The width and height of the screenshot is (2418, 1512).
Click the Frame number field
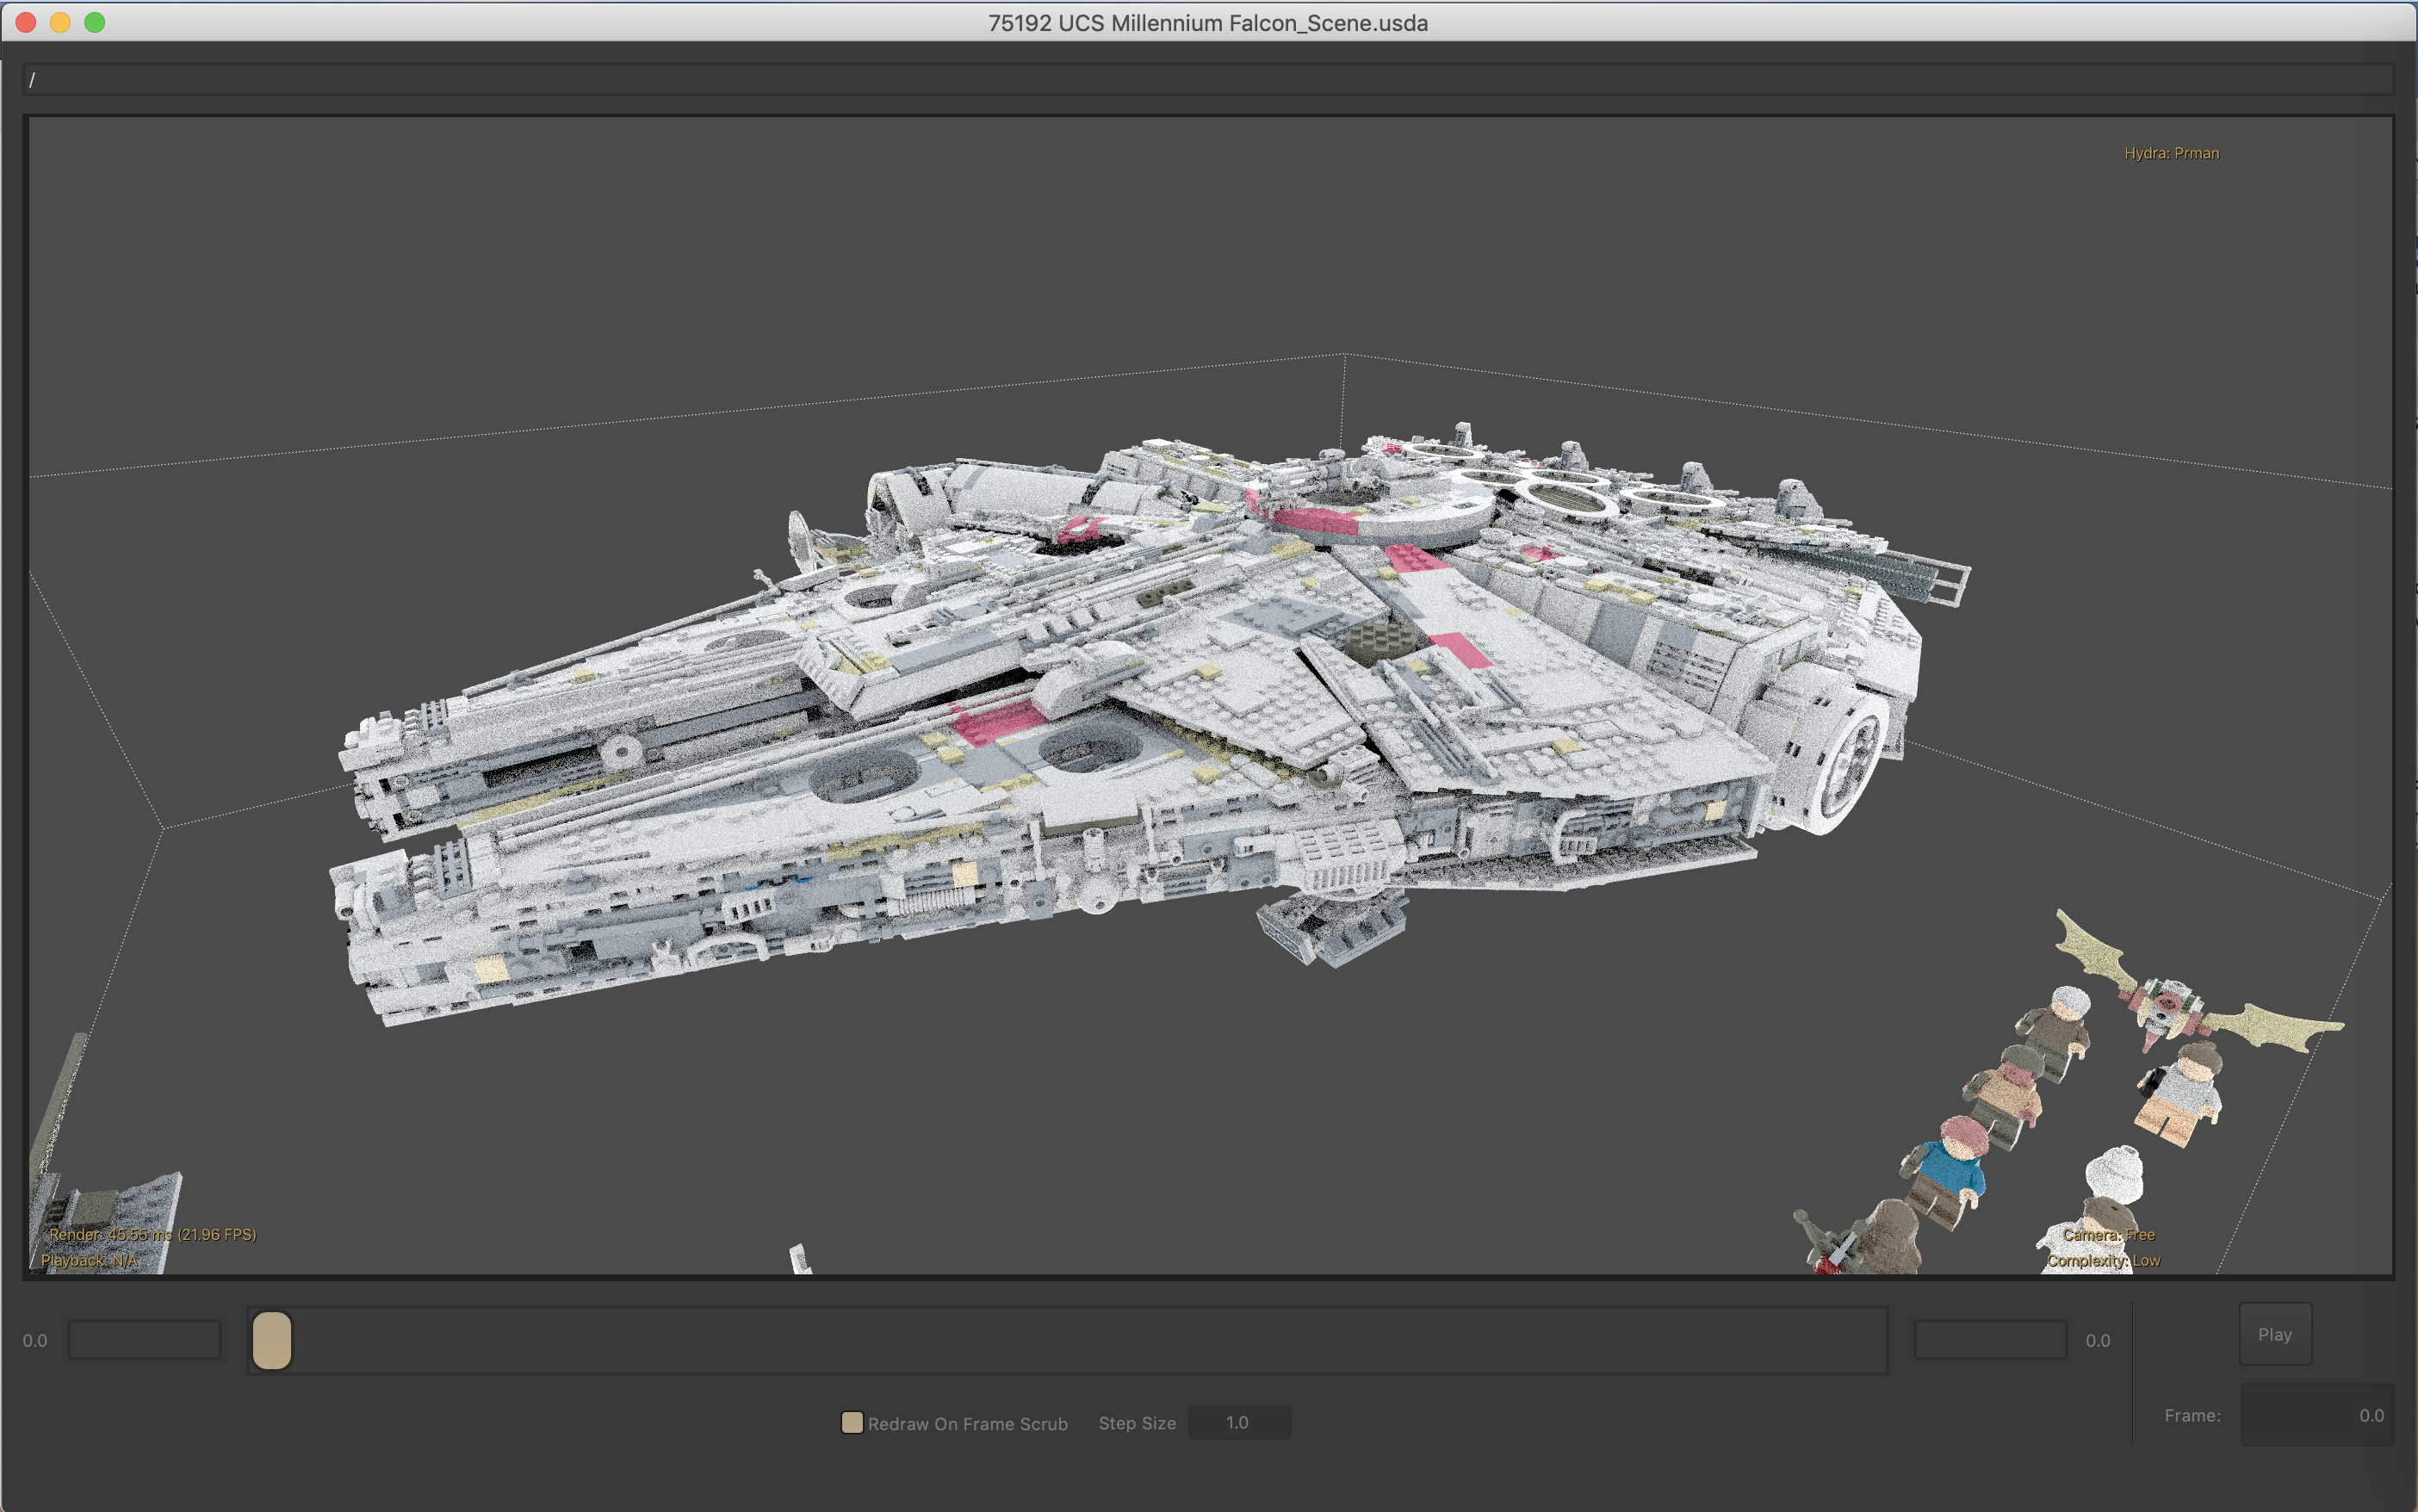click(x=2316, y=1415)
